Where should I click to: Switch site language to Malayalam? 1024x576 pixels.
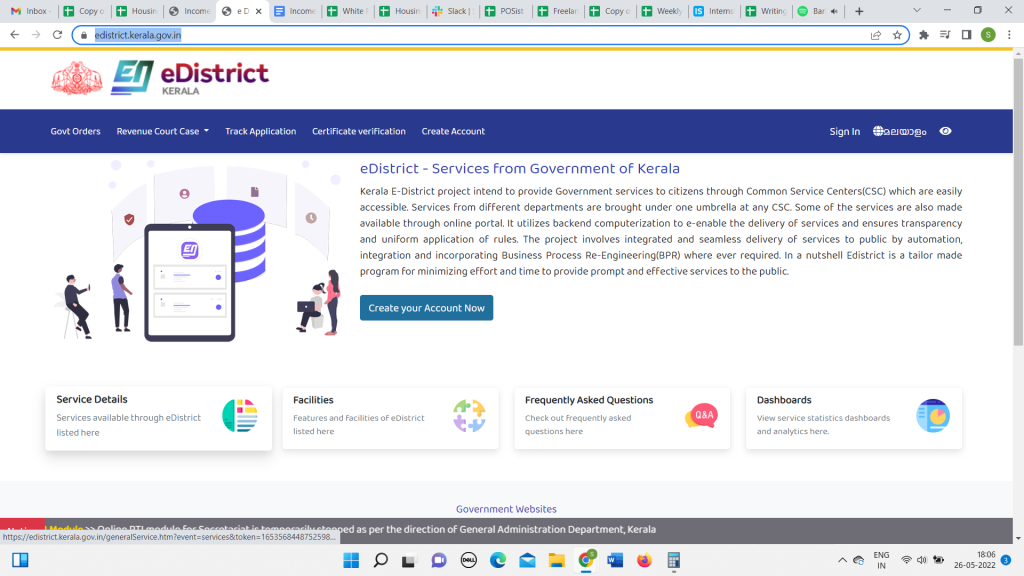click(x=900, y=131)
